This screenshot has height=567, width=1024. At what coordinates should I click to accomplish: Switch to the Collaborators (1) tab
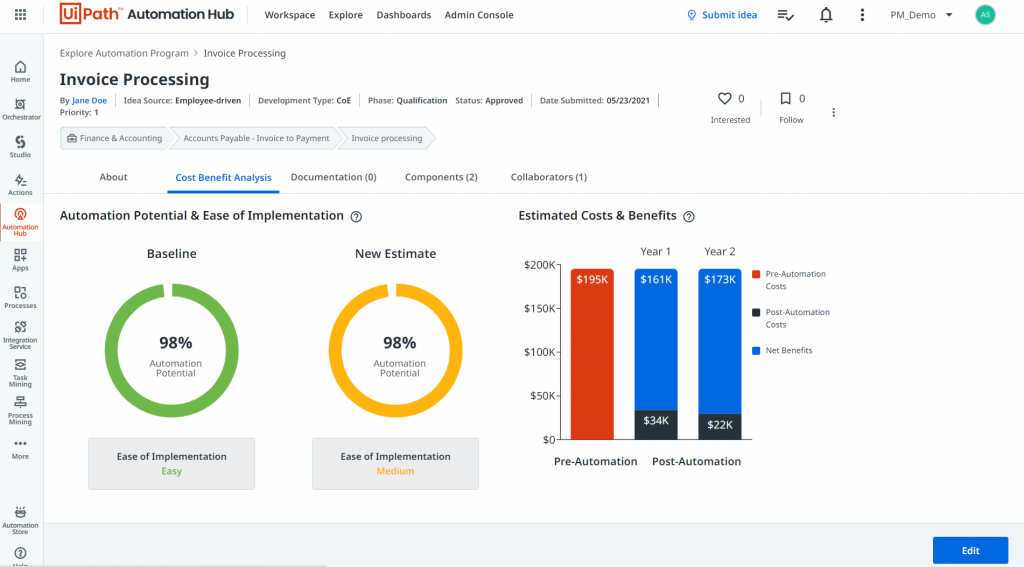click(x=549, y=177)
